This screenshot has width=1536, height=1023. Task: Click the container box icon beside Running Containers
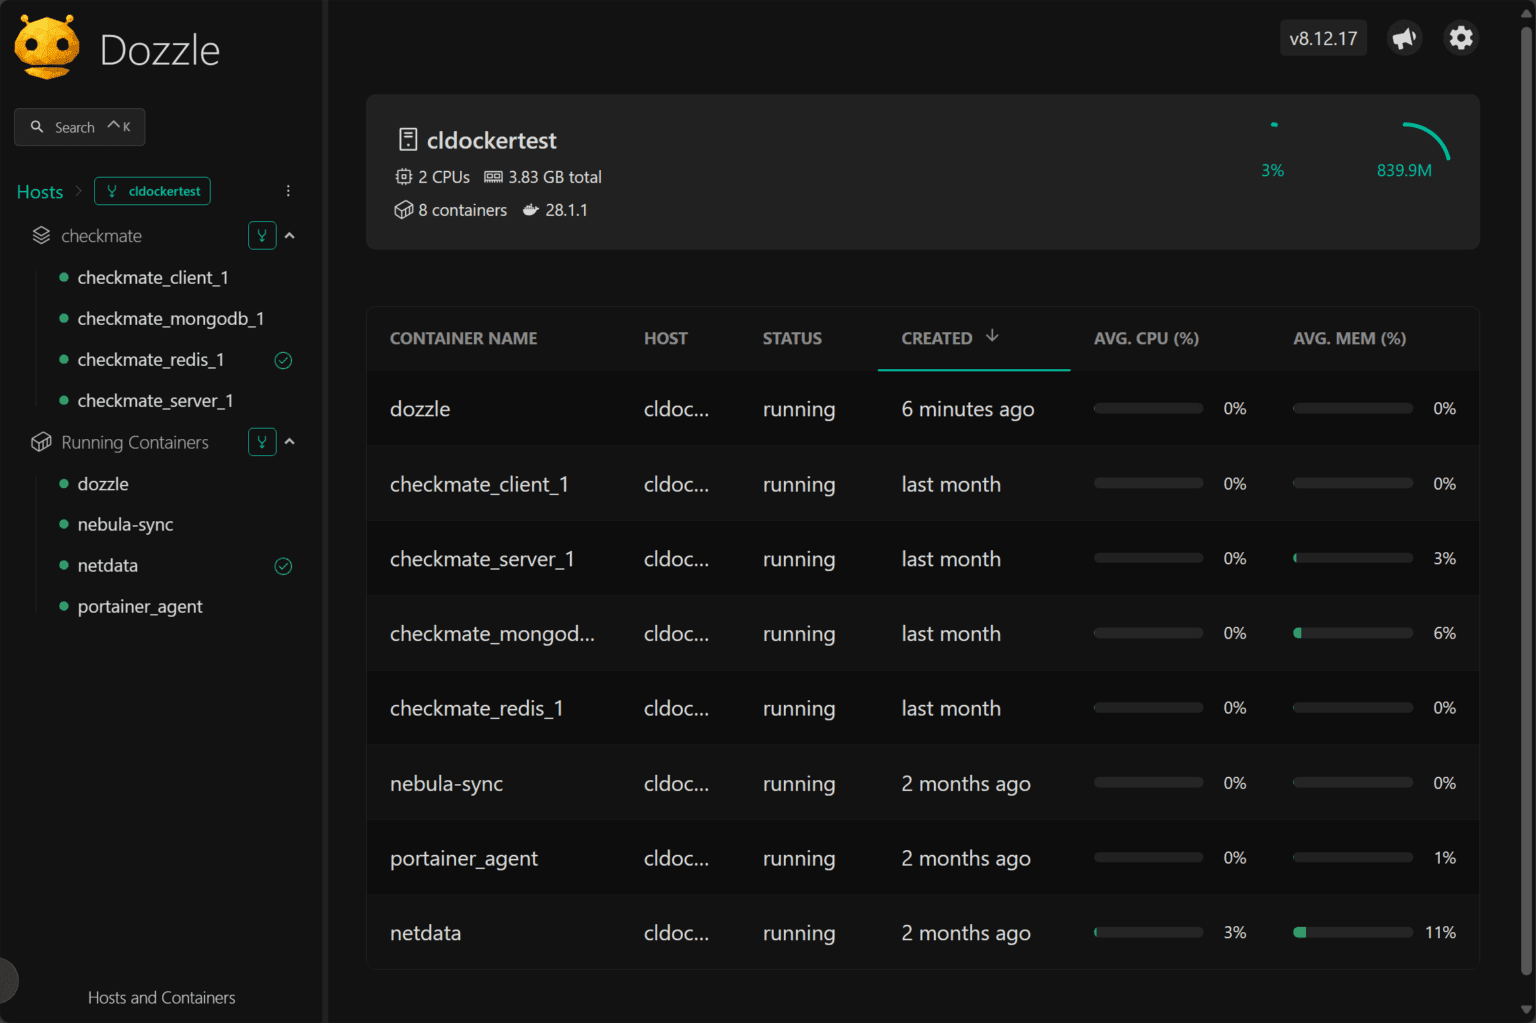point(40,441)
